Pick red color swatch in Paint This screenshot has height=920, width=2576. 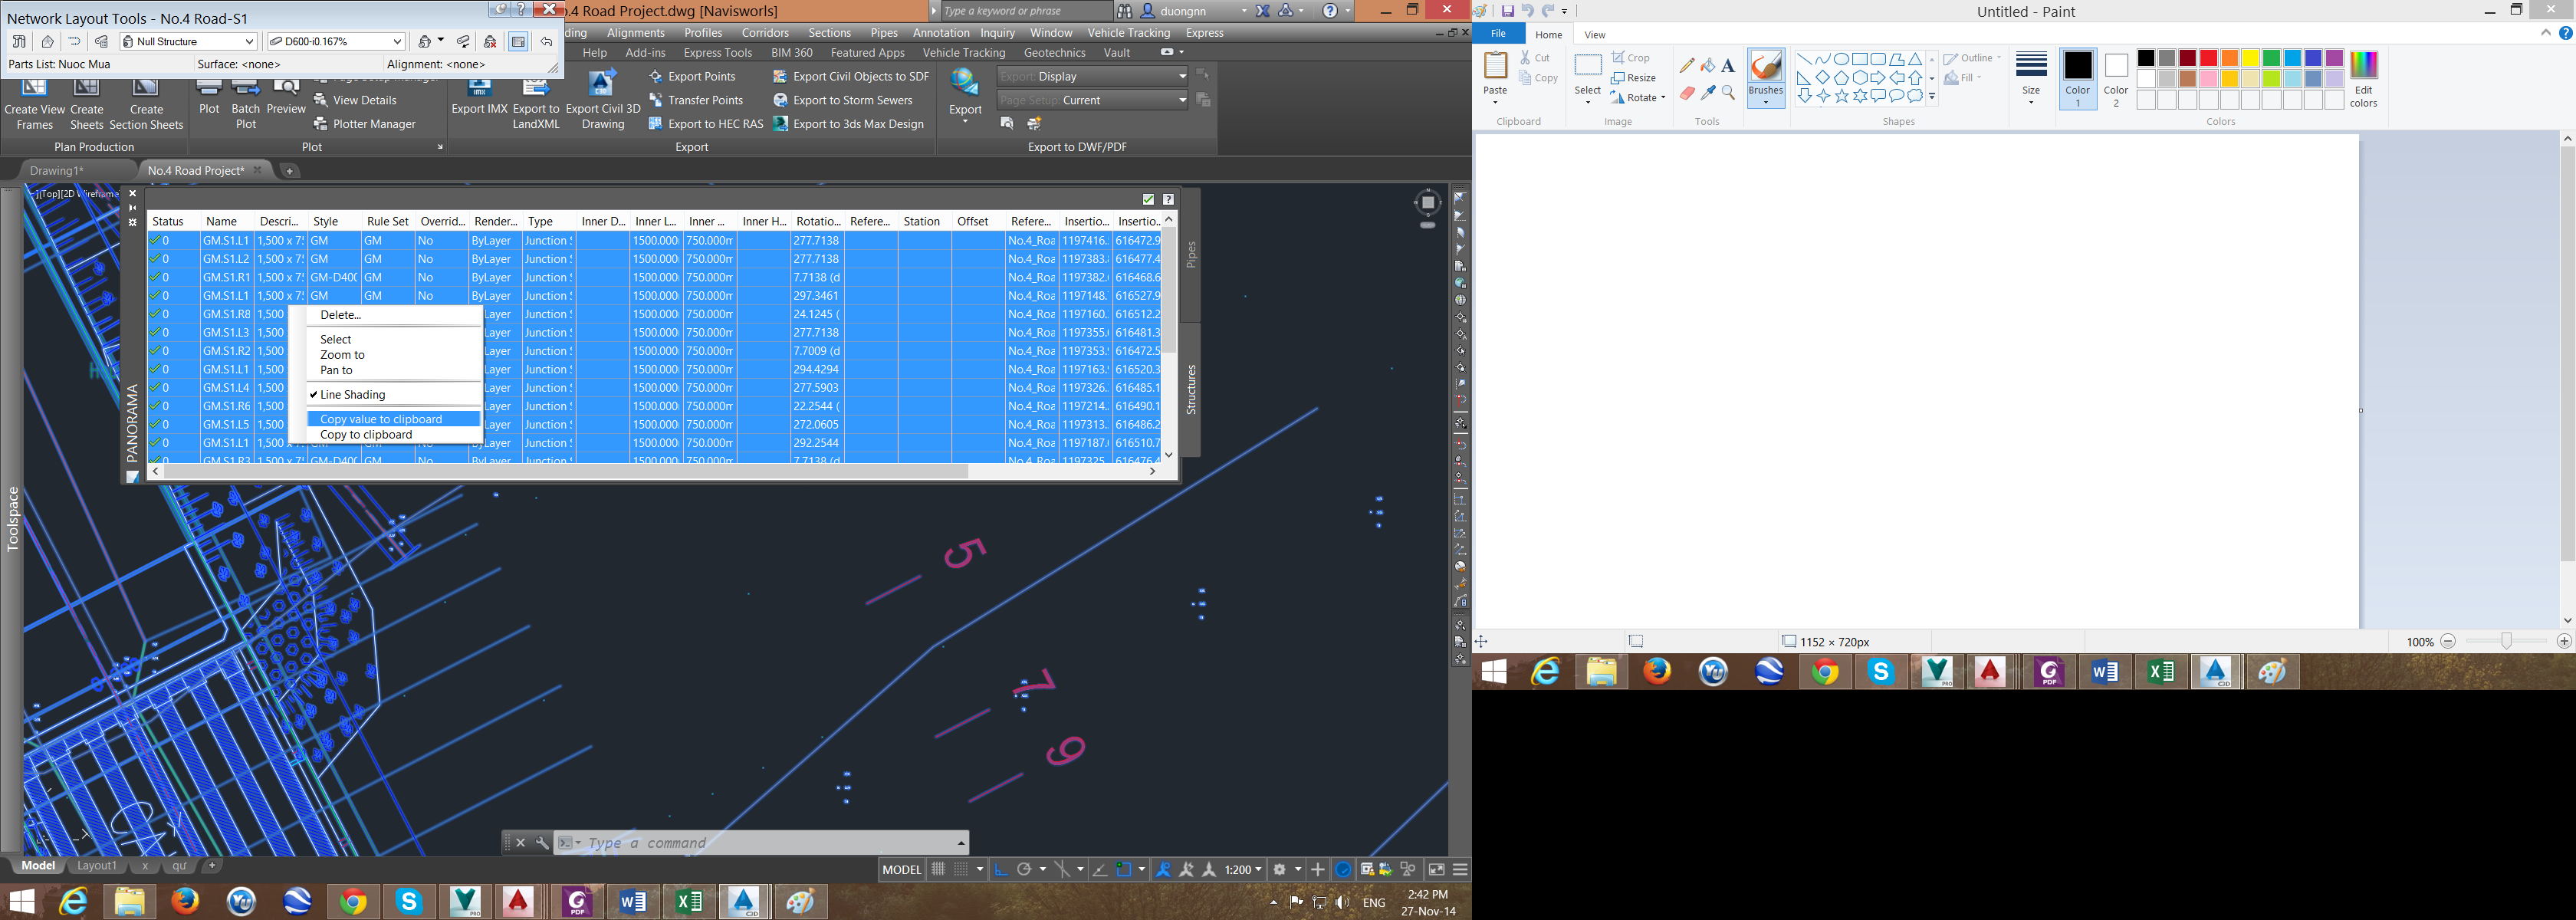[2208, 58]
